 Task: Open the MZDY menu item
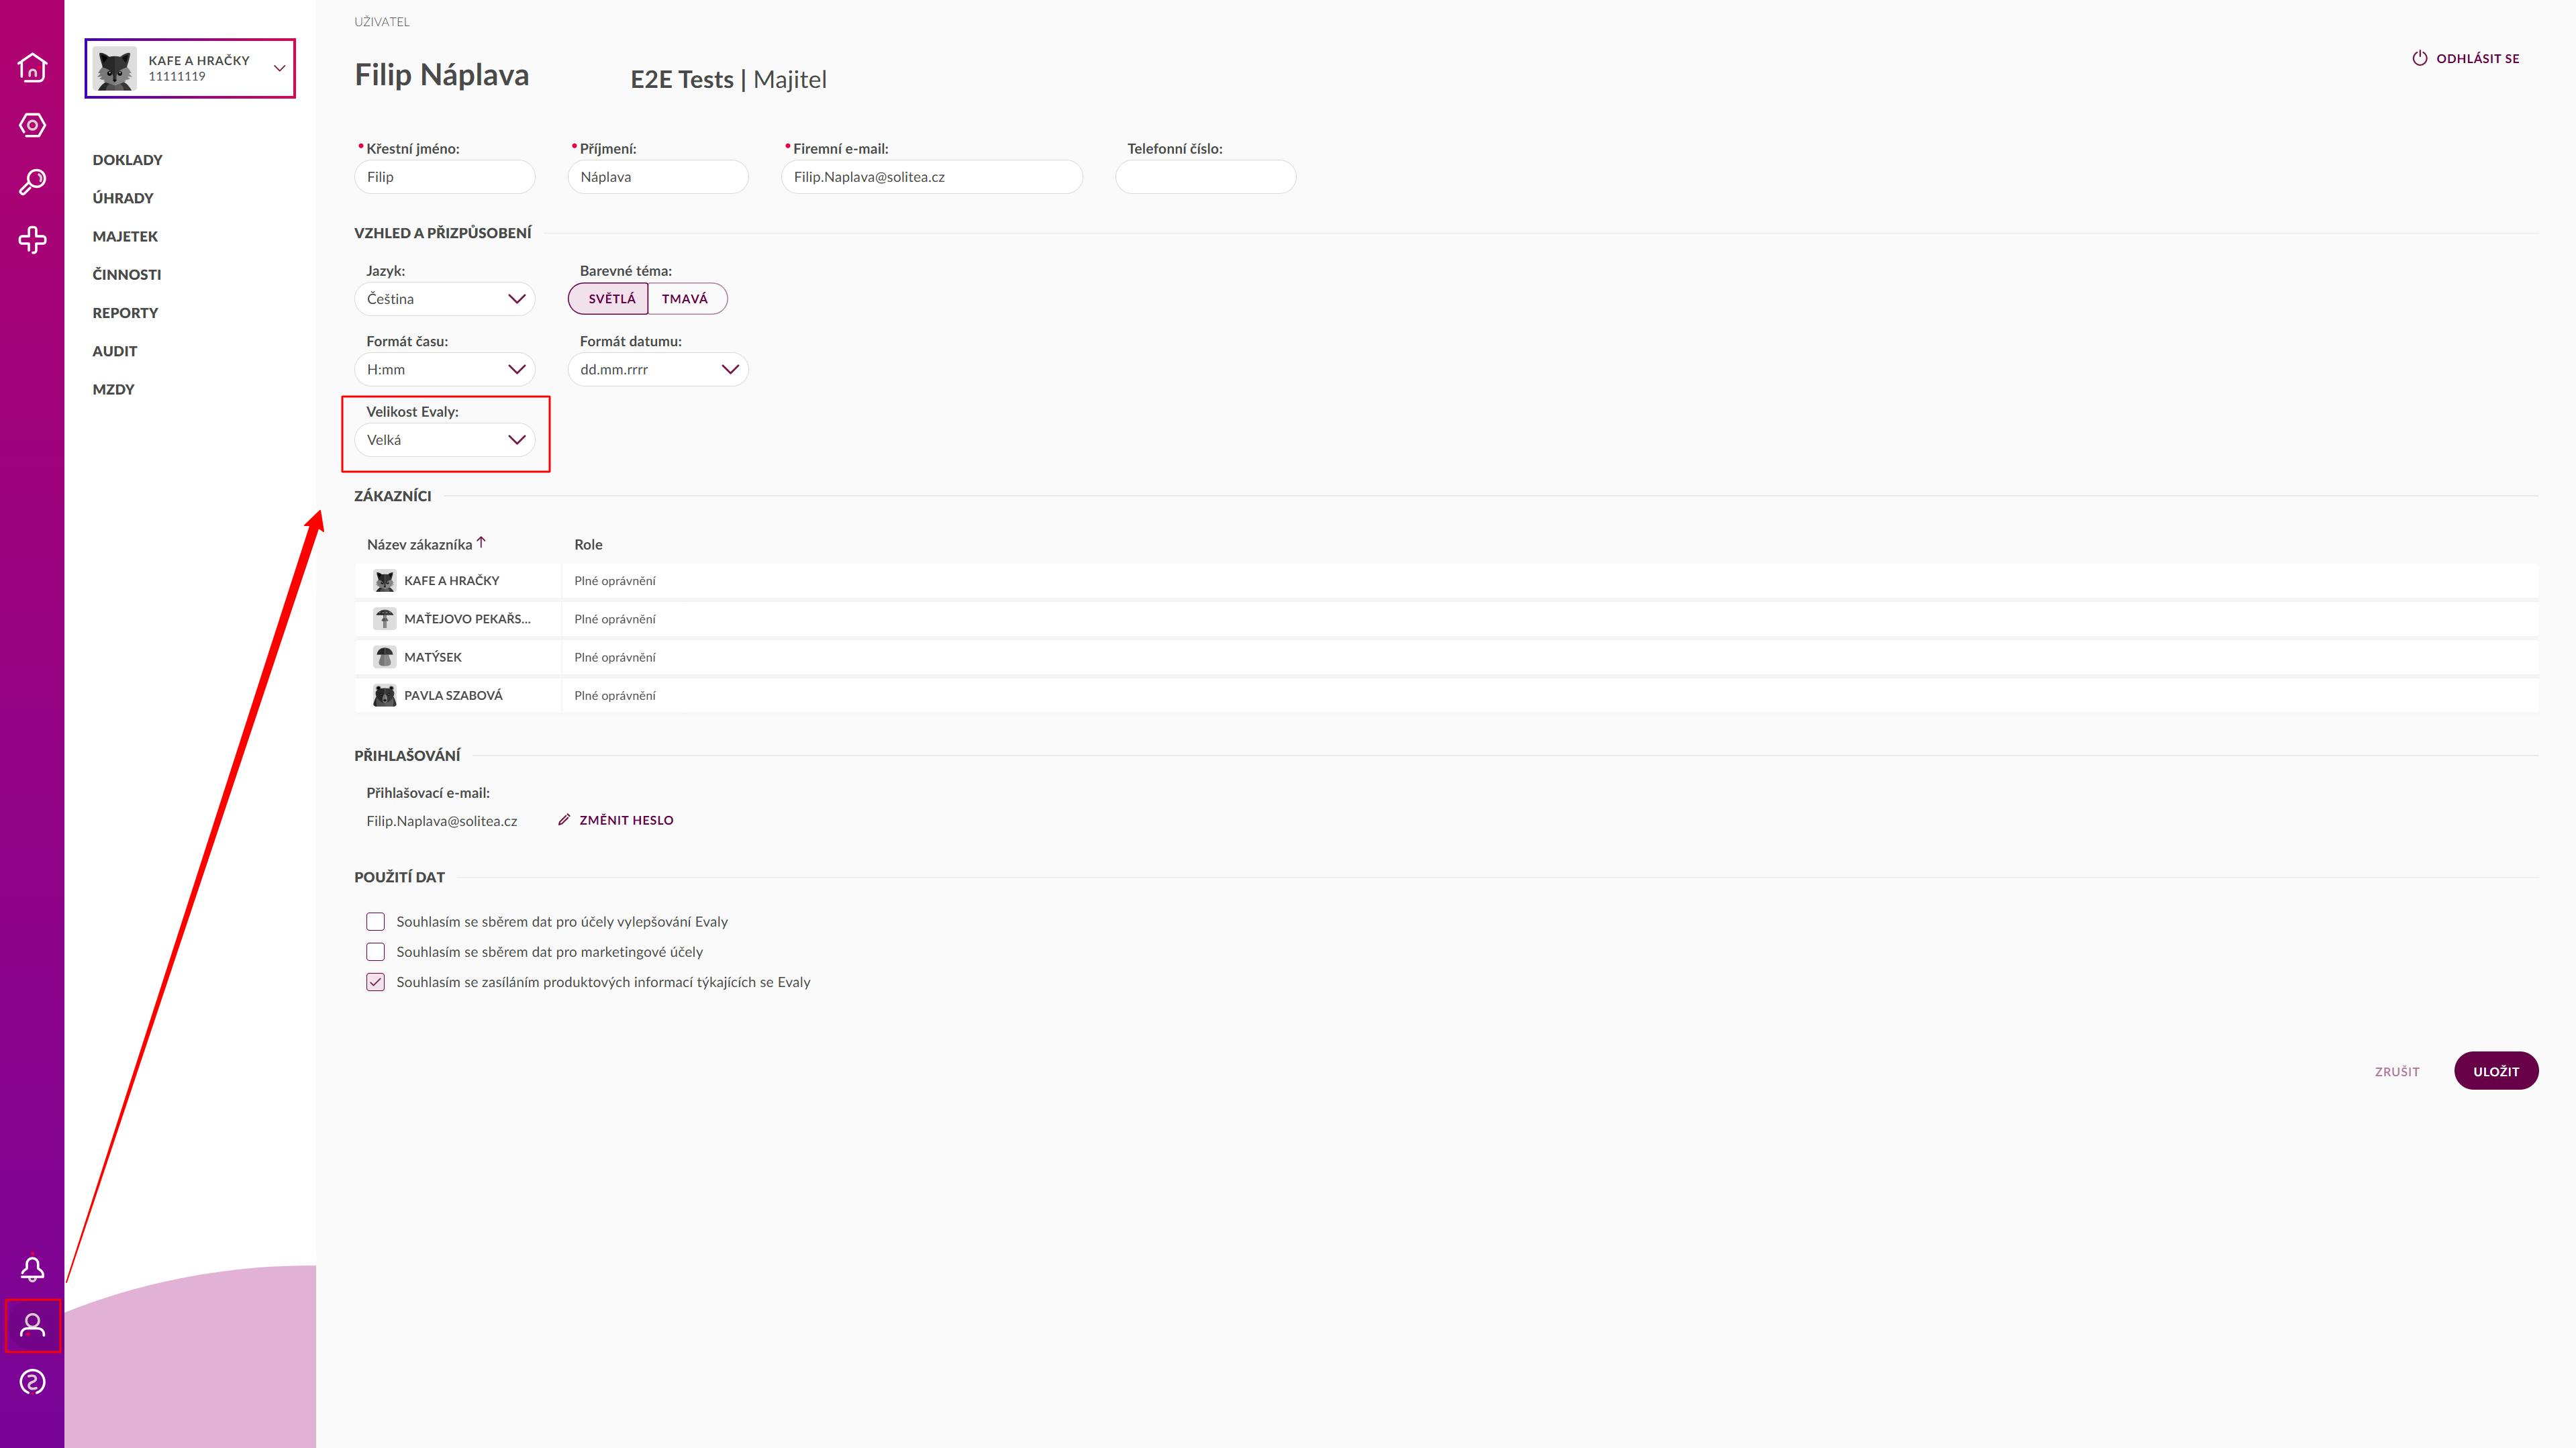coord(113,389)
